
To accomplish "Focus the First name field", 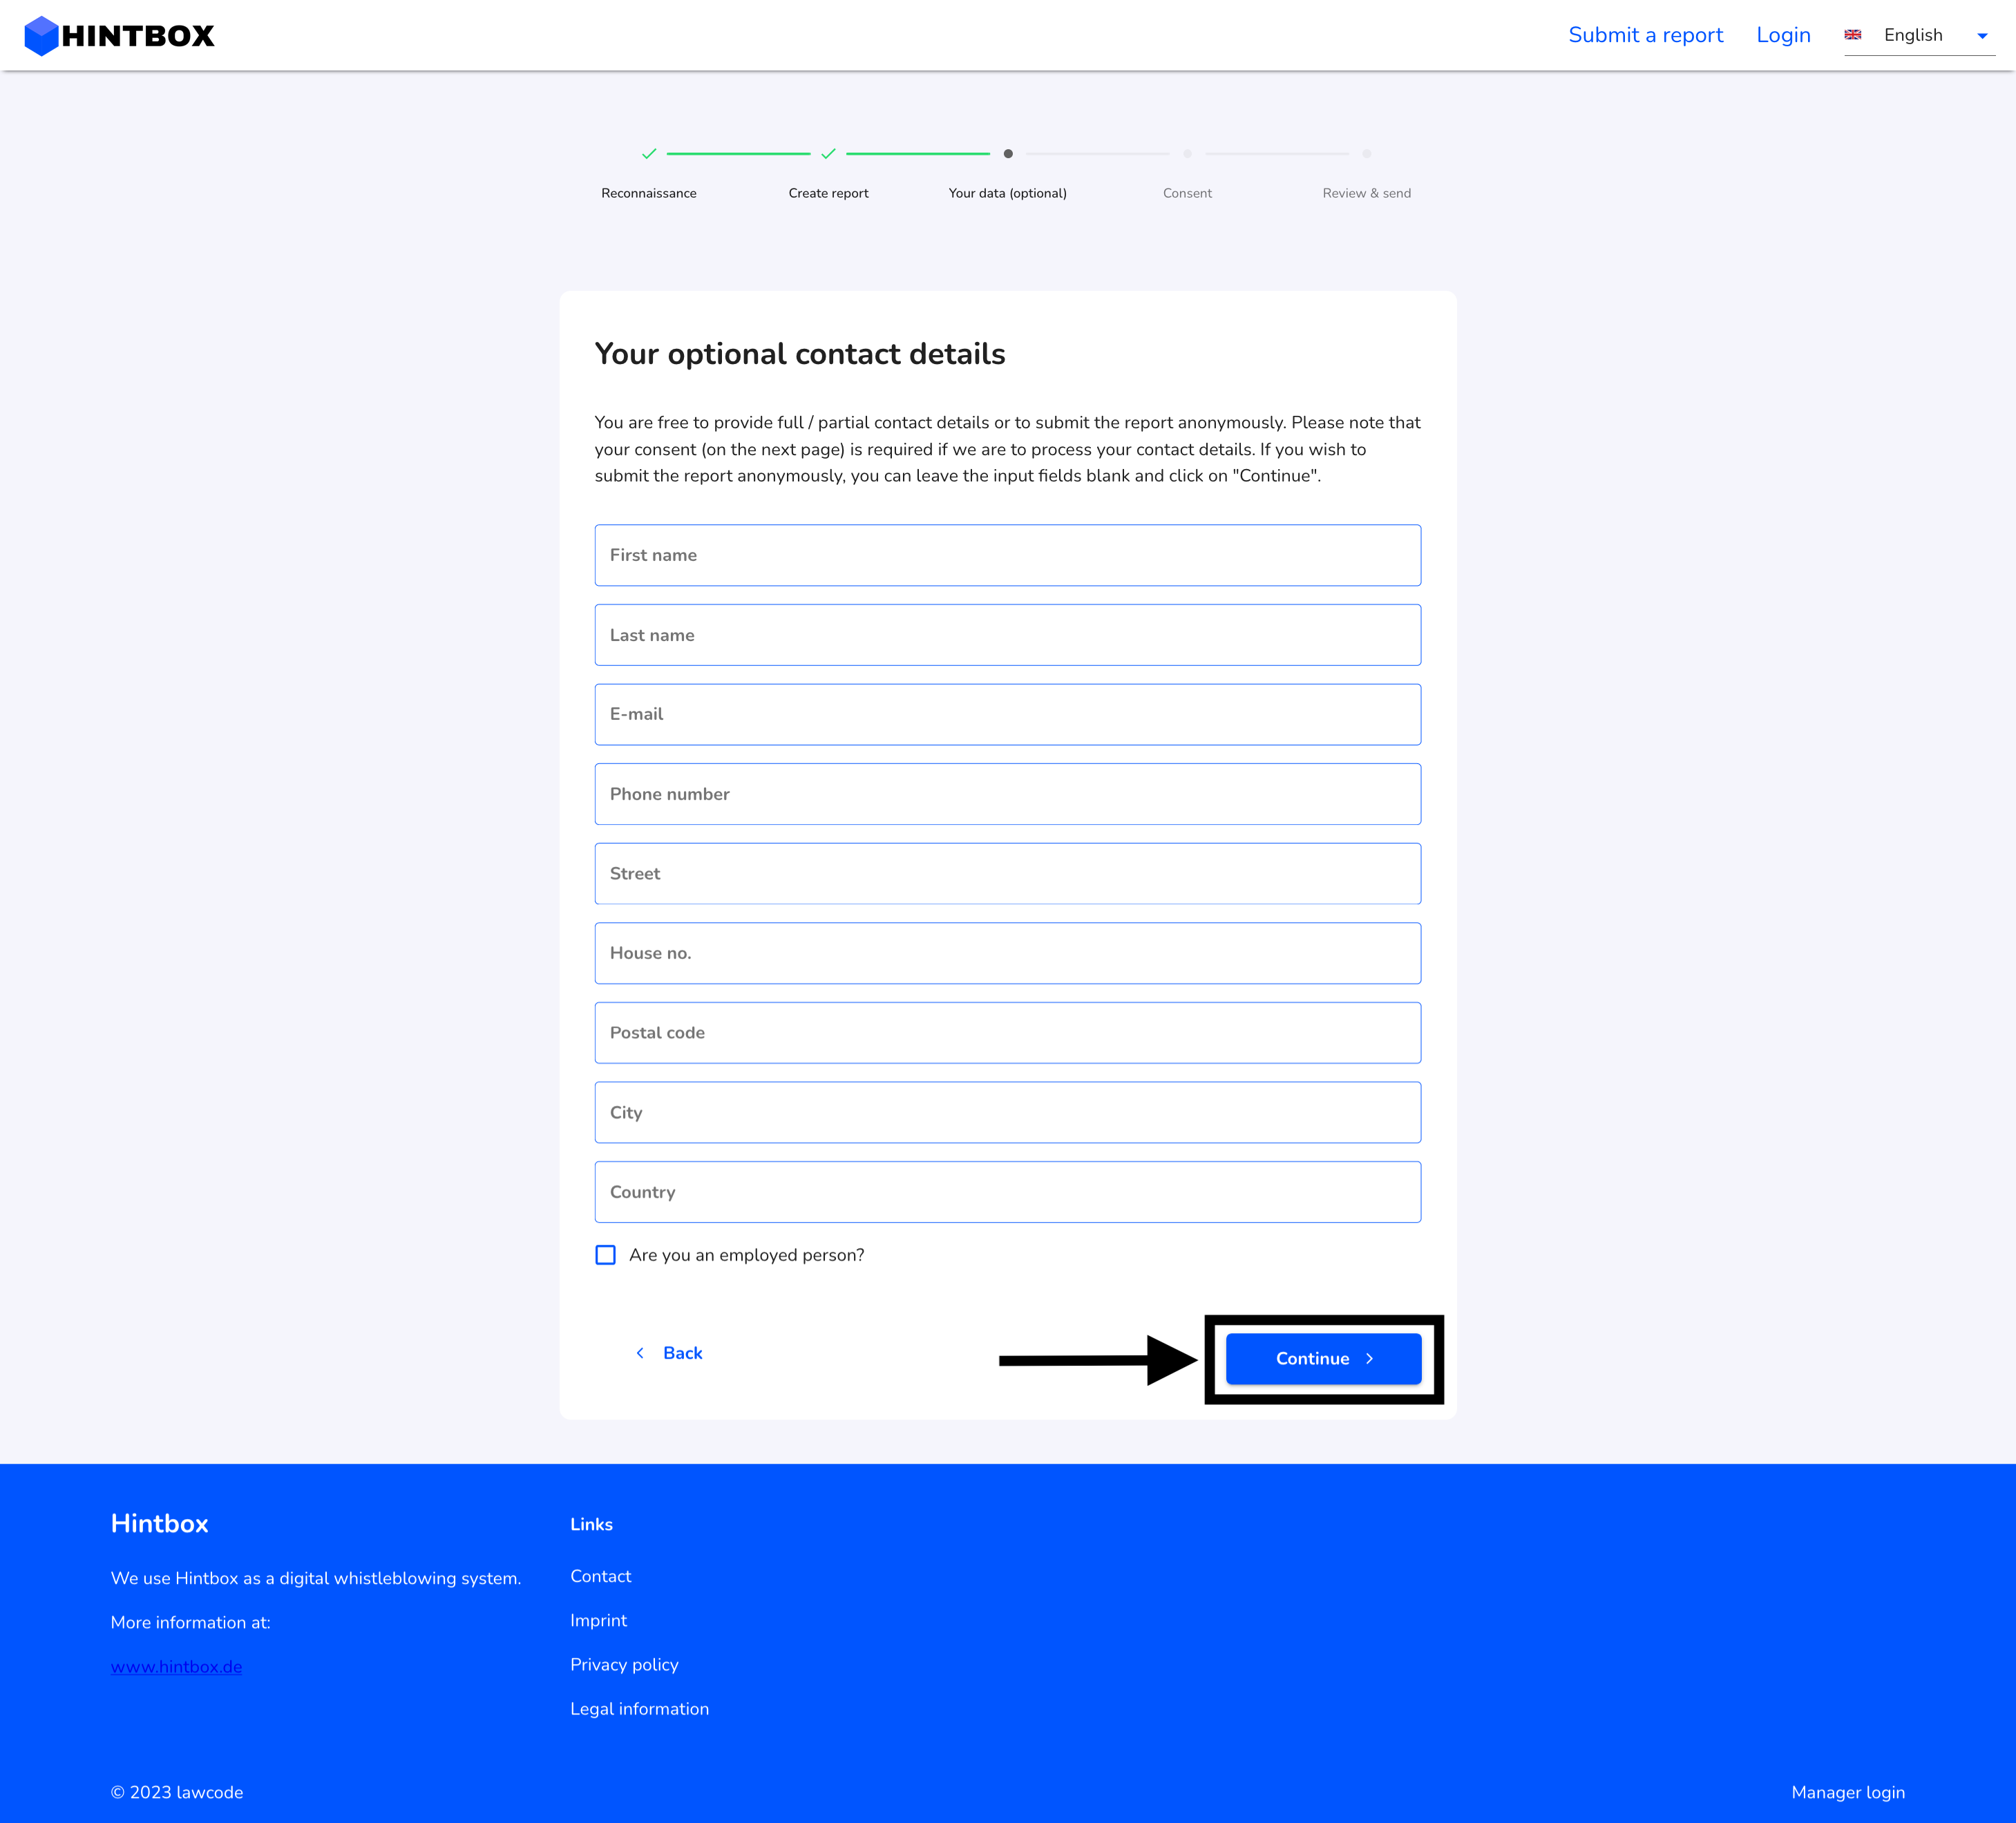I will 1008,555.
